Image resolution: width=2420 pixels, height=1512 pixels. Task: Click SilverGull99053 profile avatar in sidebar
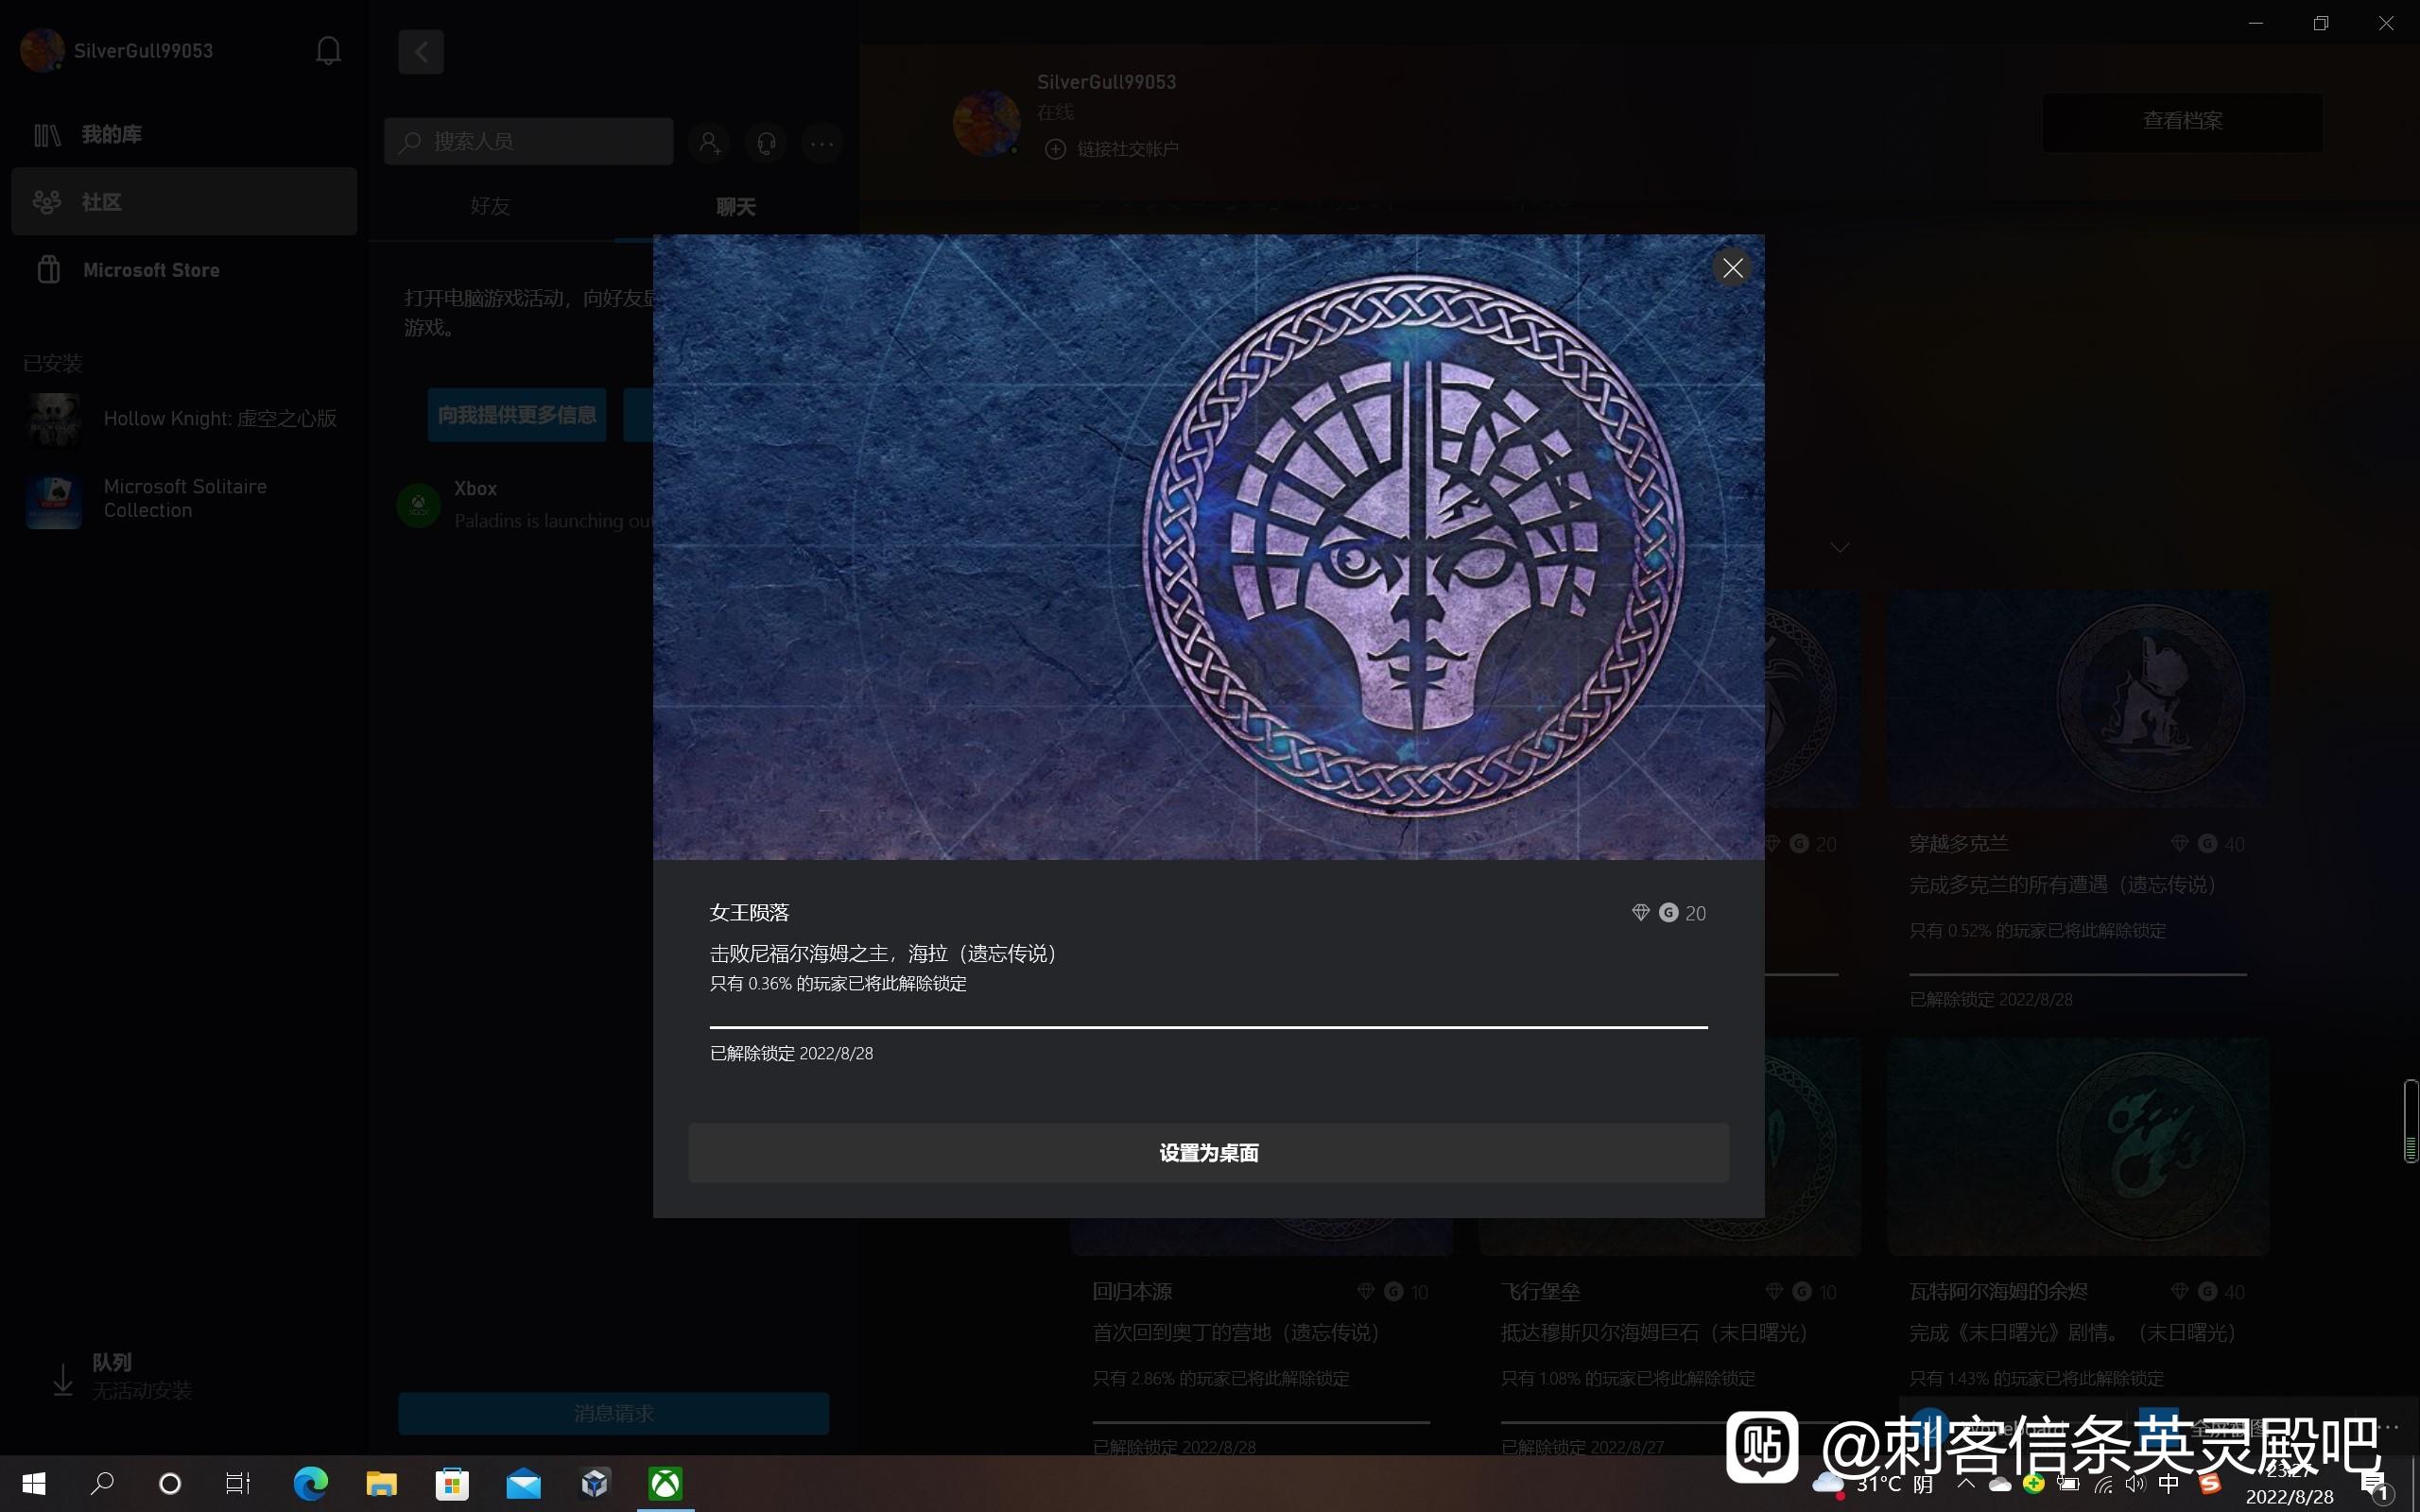pos(42,50)
